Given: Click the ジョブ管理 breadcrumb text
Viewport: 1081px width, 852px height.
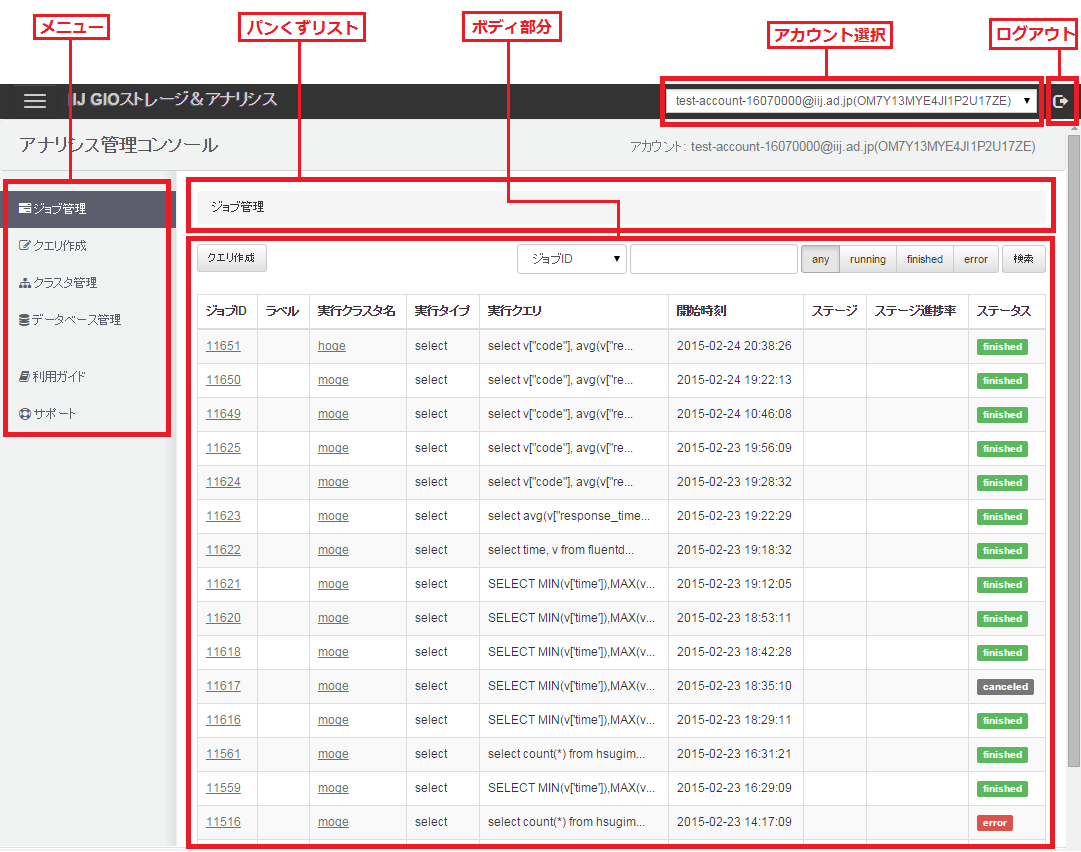Looking at the screenshot, I should pos(237,207).
